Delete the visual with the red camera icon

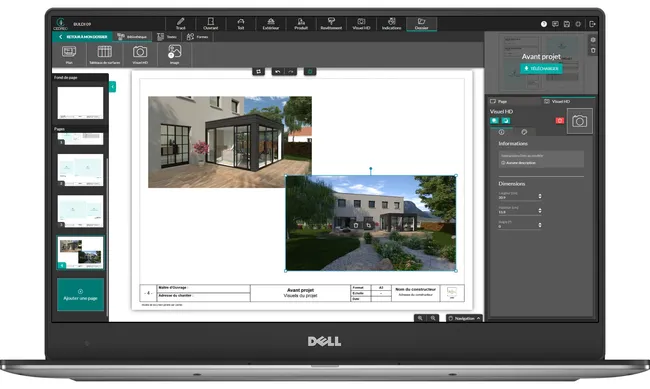coord(560,121)
